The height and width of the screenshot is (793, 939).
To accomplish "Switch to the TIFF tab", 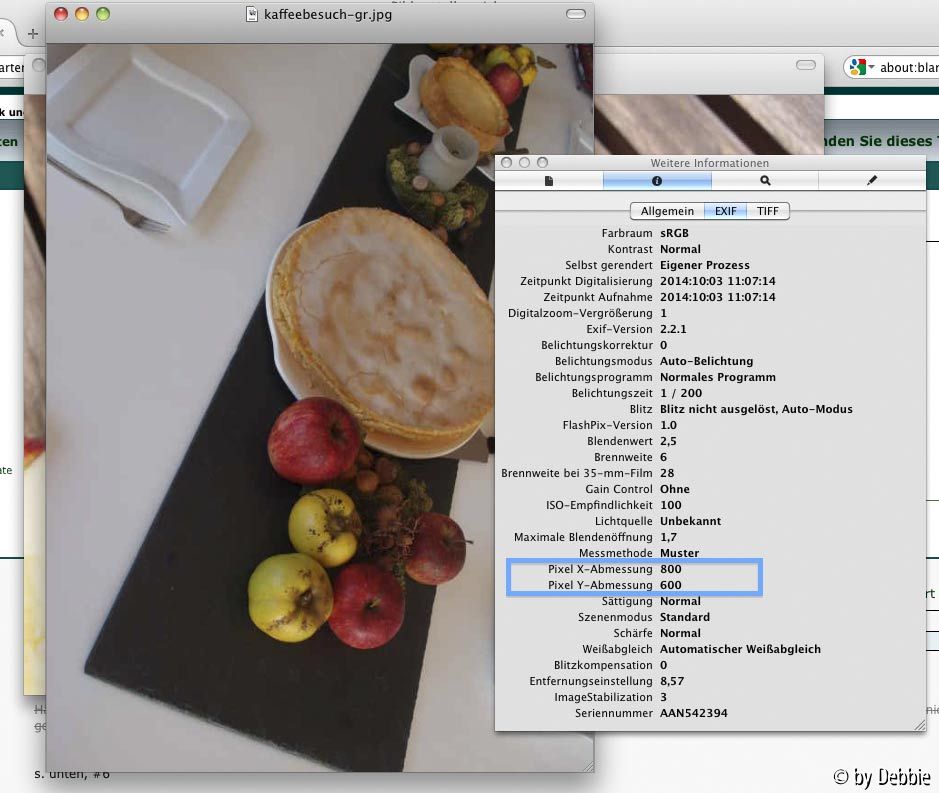I will pos(767,211).
